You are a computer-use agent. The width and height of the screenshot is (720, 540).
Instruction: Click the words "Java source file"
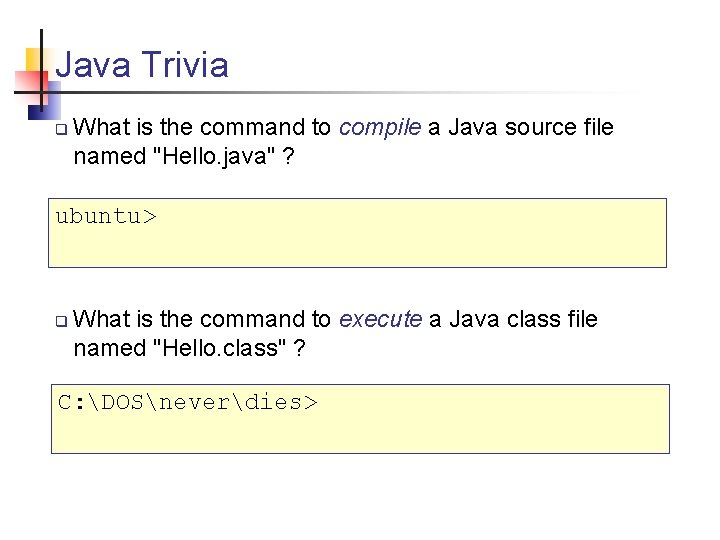531,128
